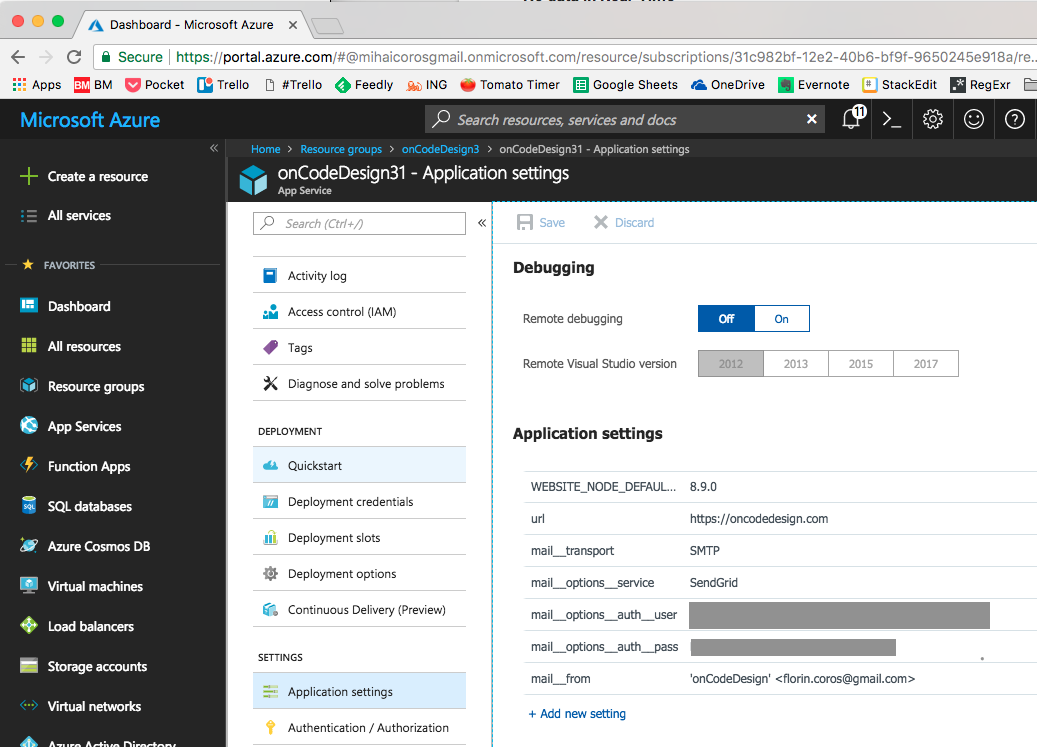This screenshot has height=747, width=1037.
Task: Click the mail__from setting value
Action: click(x=802, y=679)
